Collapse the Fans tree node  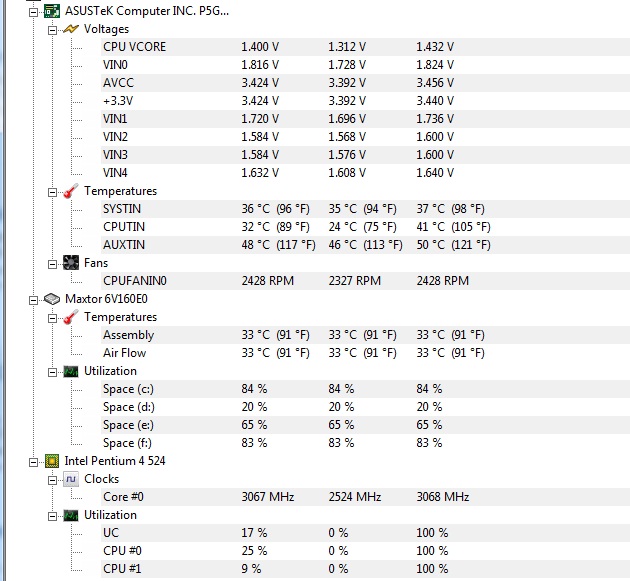53,263
